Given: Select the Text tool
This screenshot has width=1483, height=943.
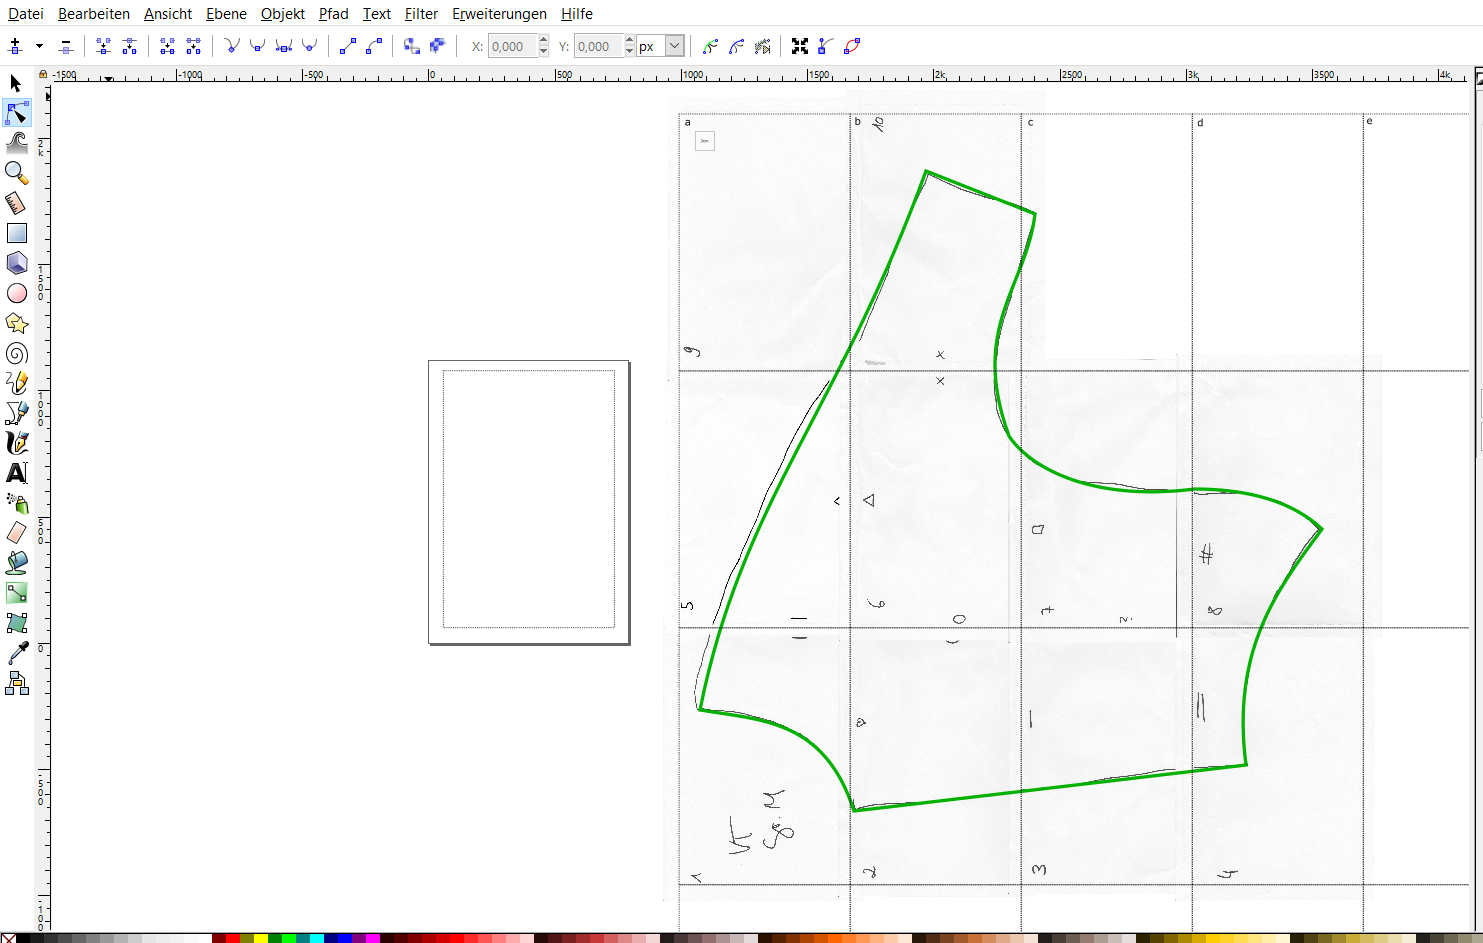Looking at the screenshot, I should [17, 473].
